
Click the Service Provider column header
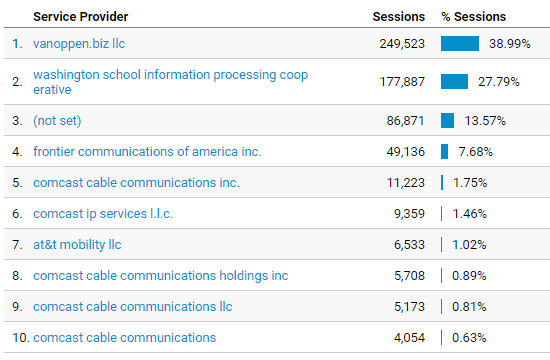pyautogui.click(x=81, y=16)
